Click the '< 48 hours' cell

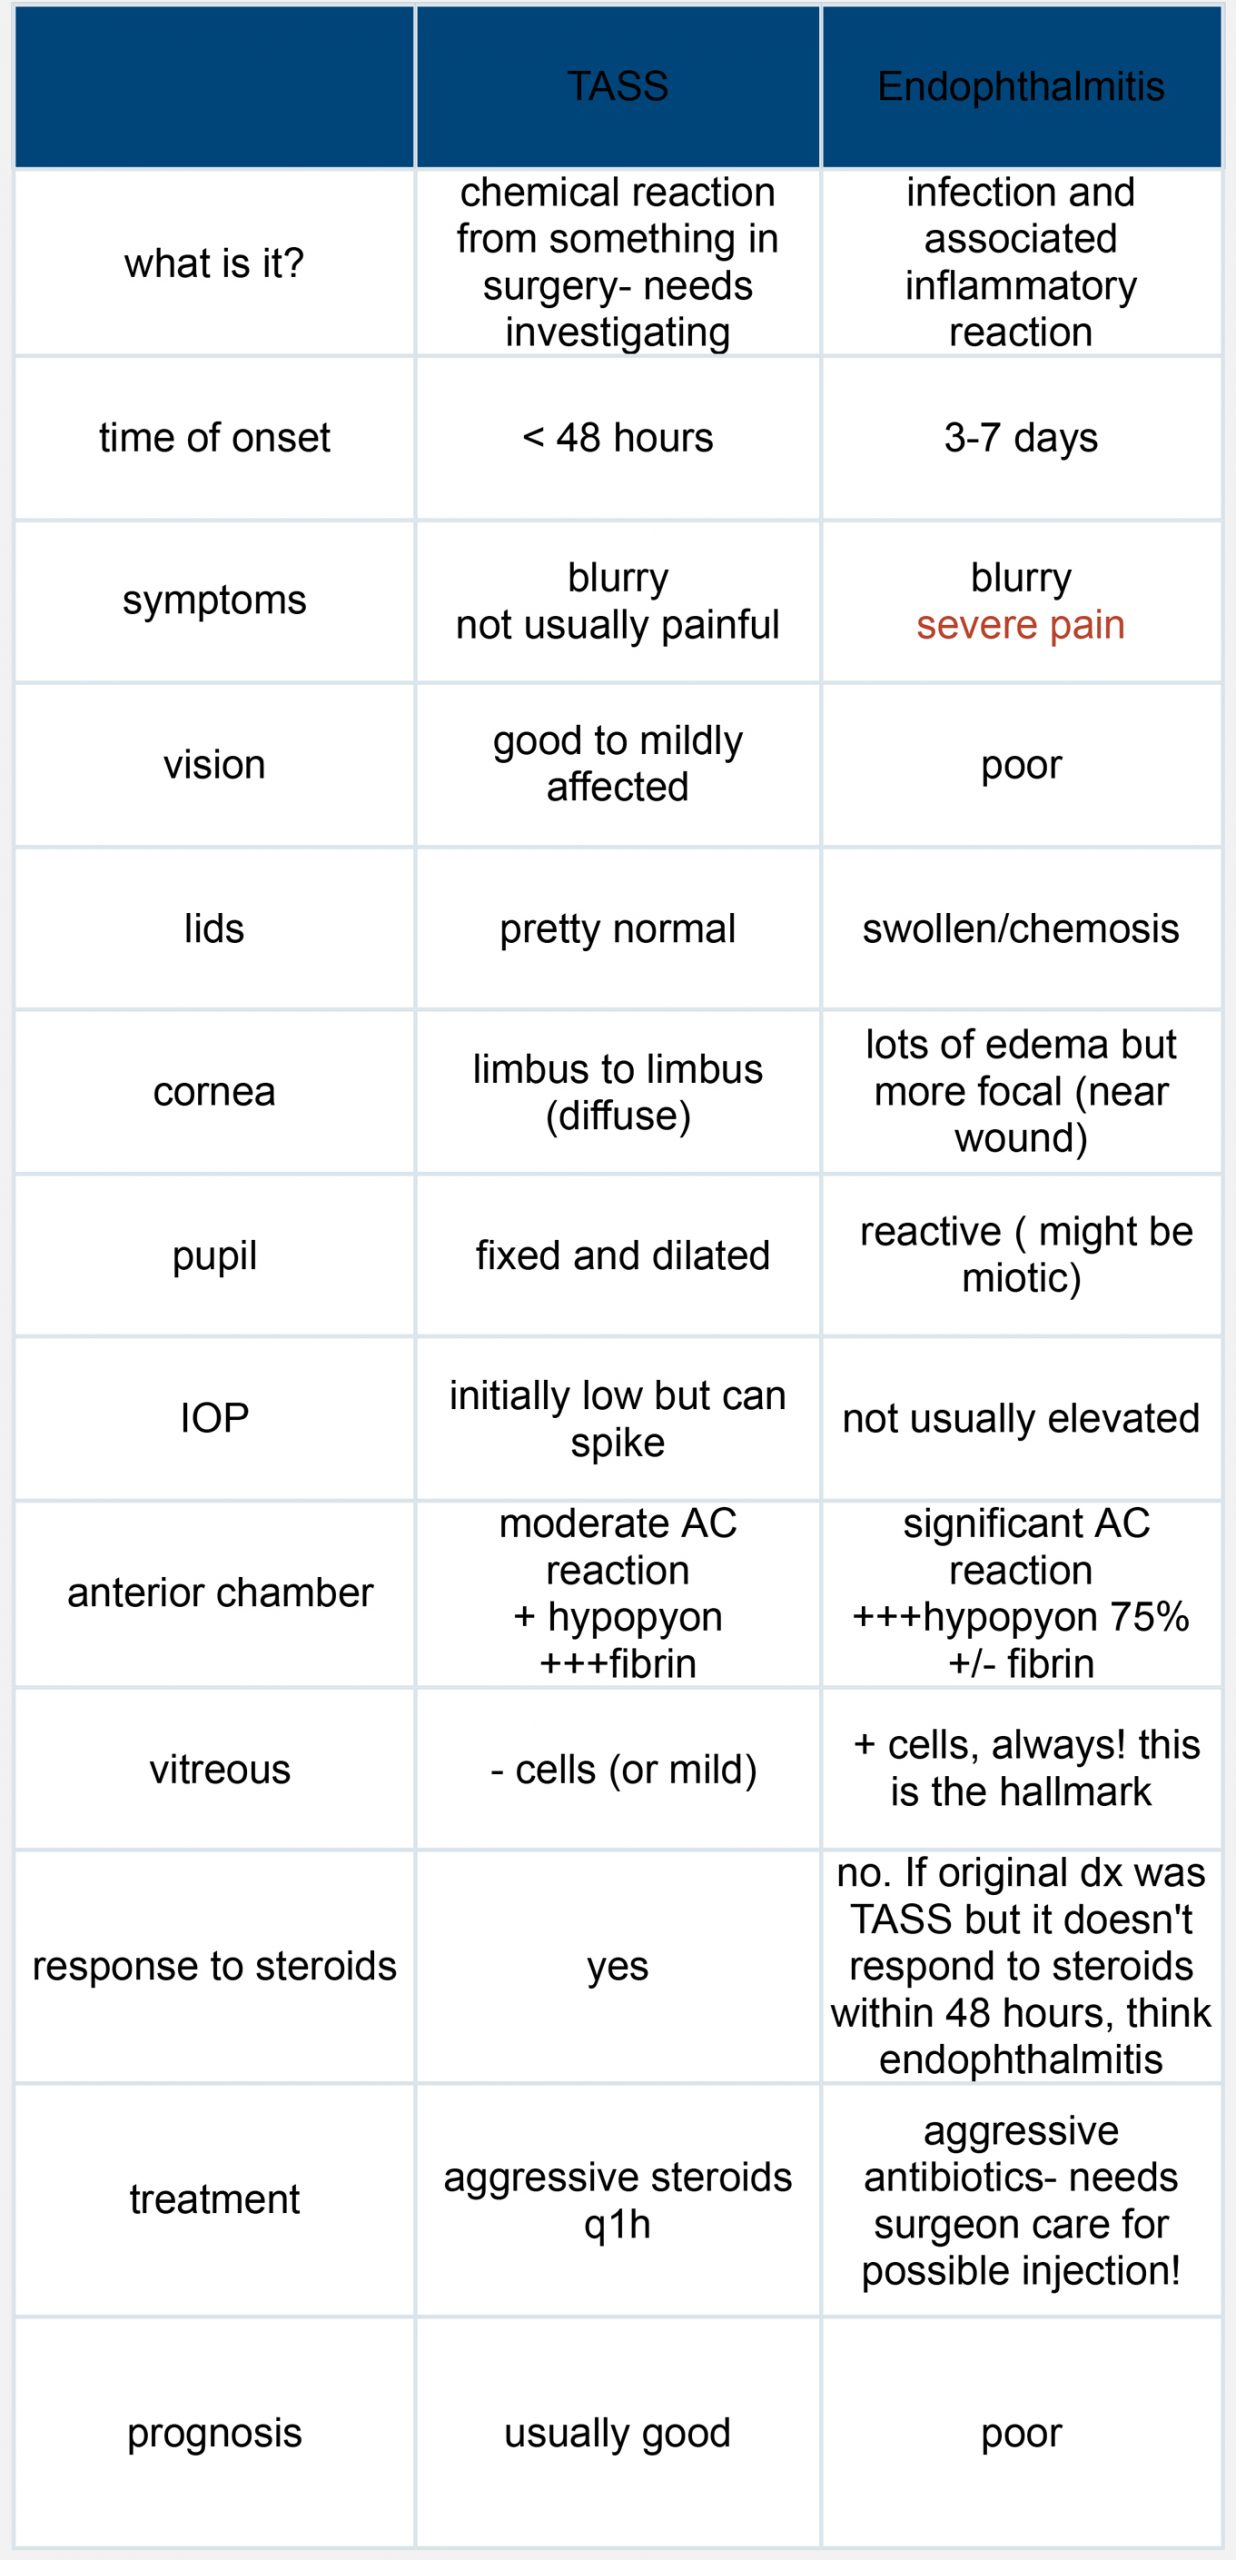coord(617,438)
